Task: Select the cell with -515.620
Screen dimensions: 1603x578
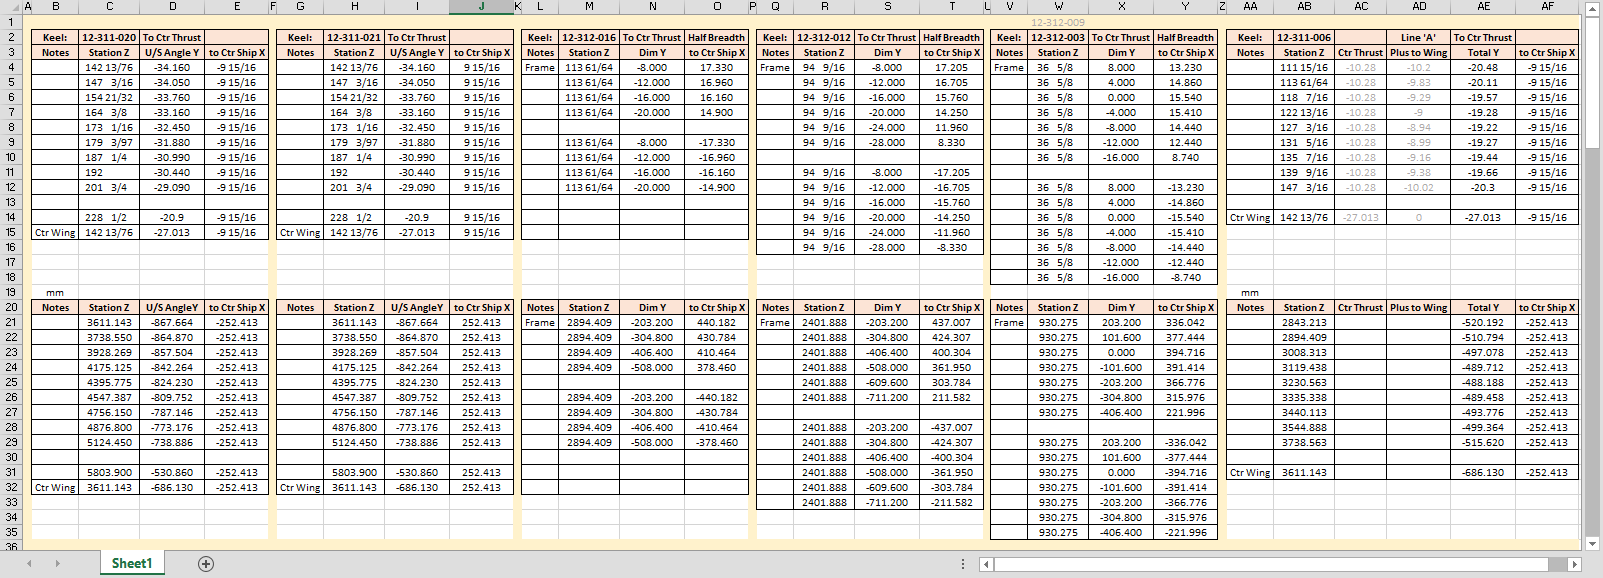Action: [x=1483, y=443]
